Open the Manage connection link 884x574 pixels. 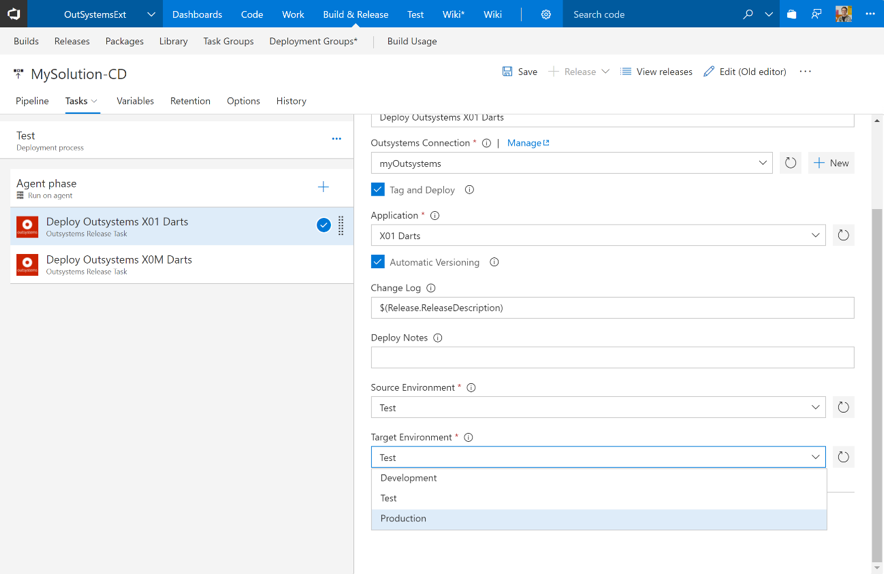click(x=528, y=143)
